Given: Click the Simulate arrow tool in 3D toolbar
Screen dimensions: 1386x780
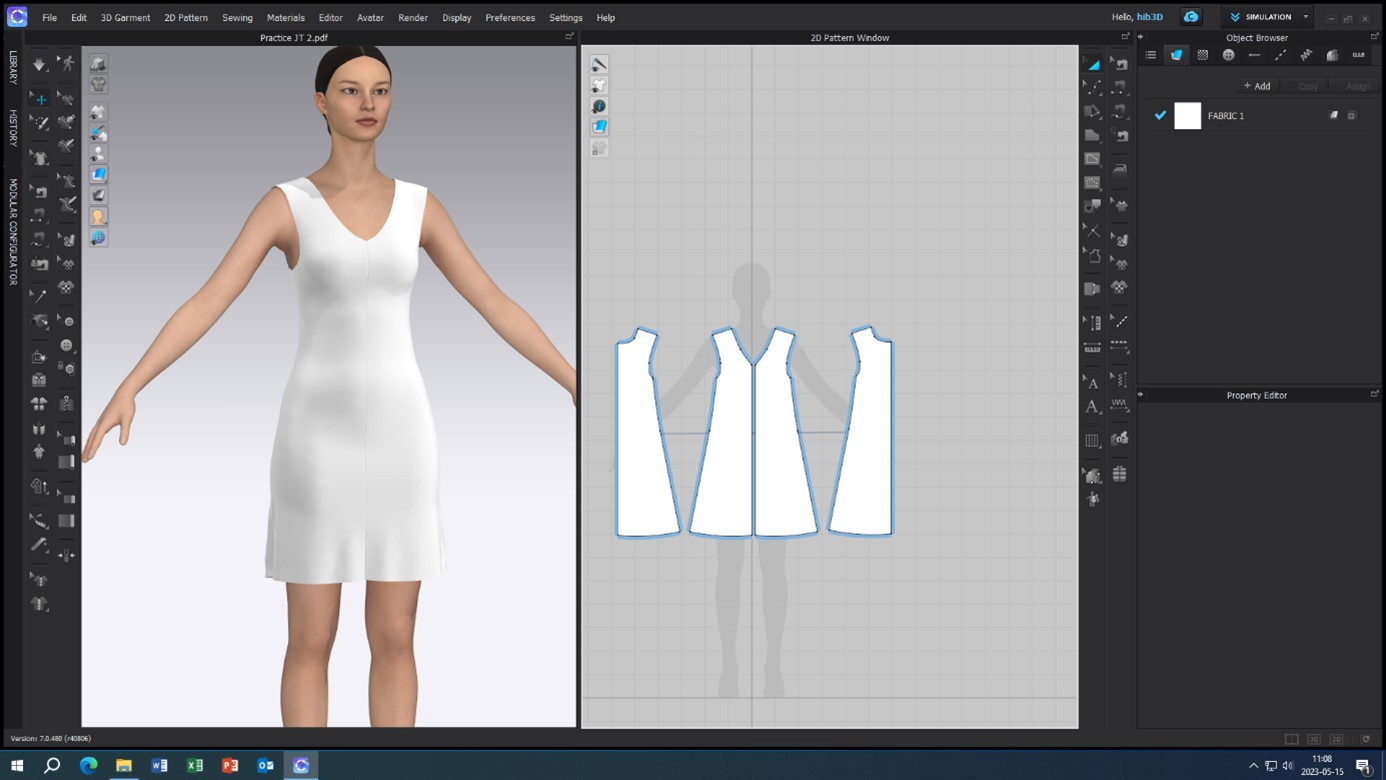Looking at the screenshot, I should pos(39,65).
